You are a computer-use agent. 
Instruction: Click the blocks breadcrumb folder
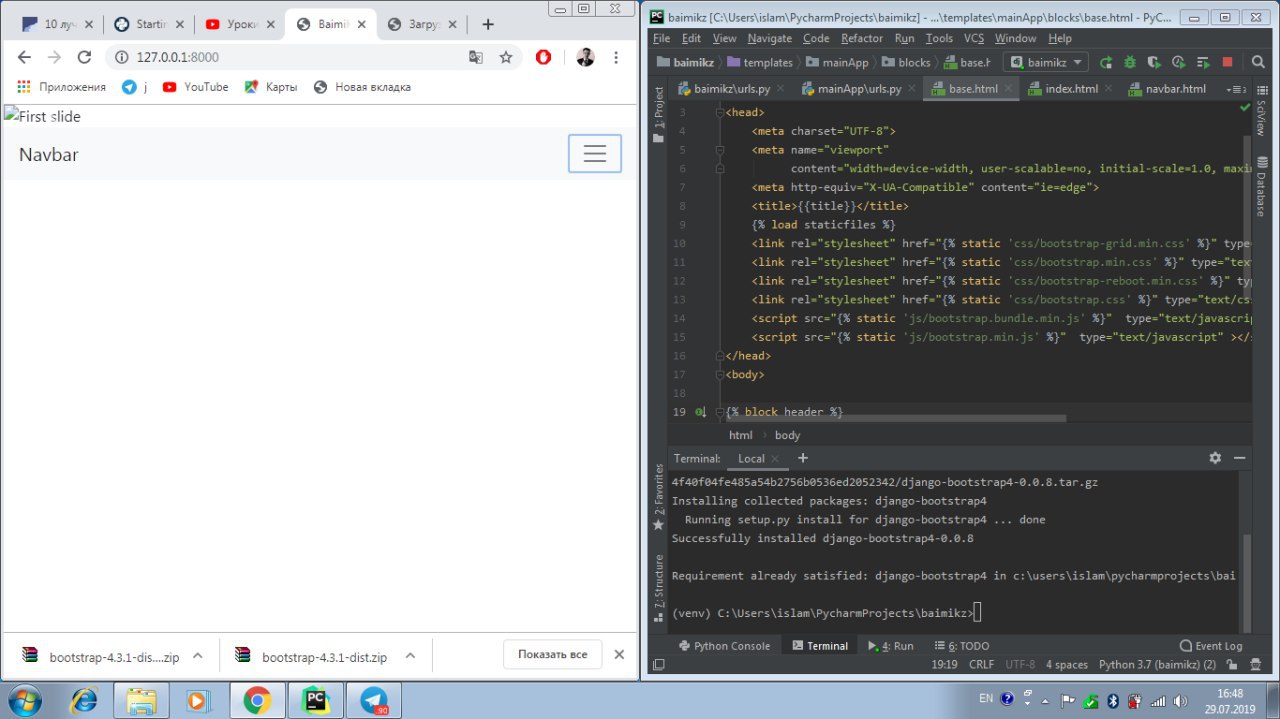[905, 62]
